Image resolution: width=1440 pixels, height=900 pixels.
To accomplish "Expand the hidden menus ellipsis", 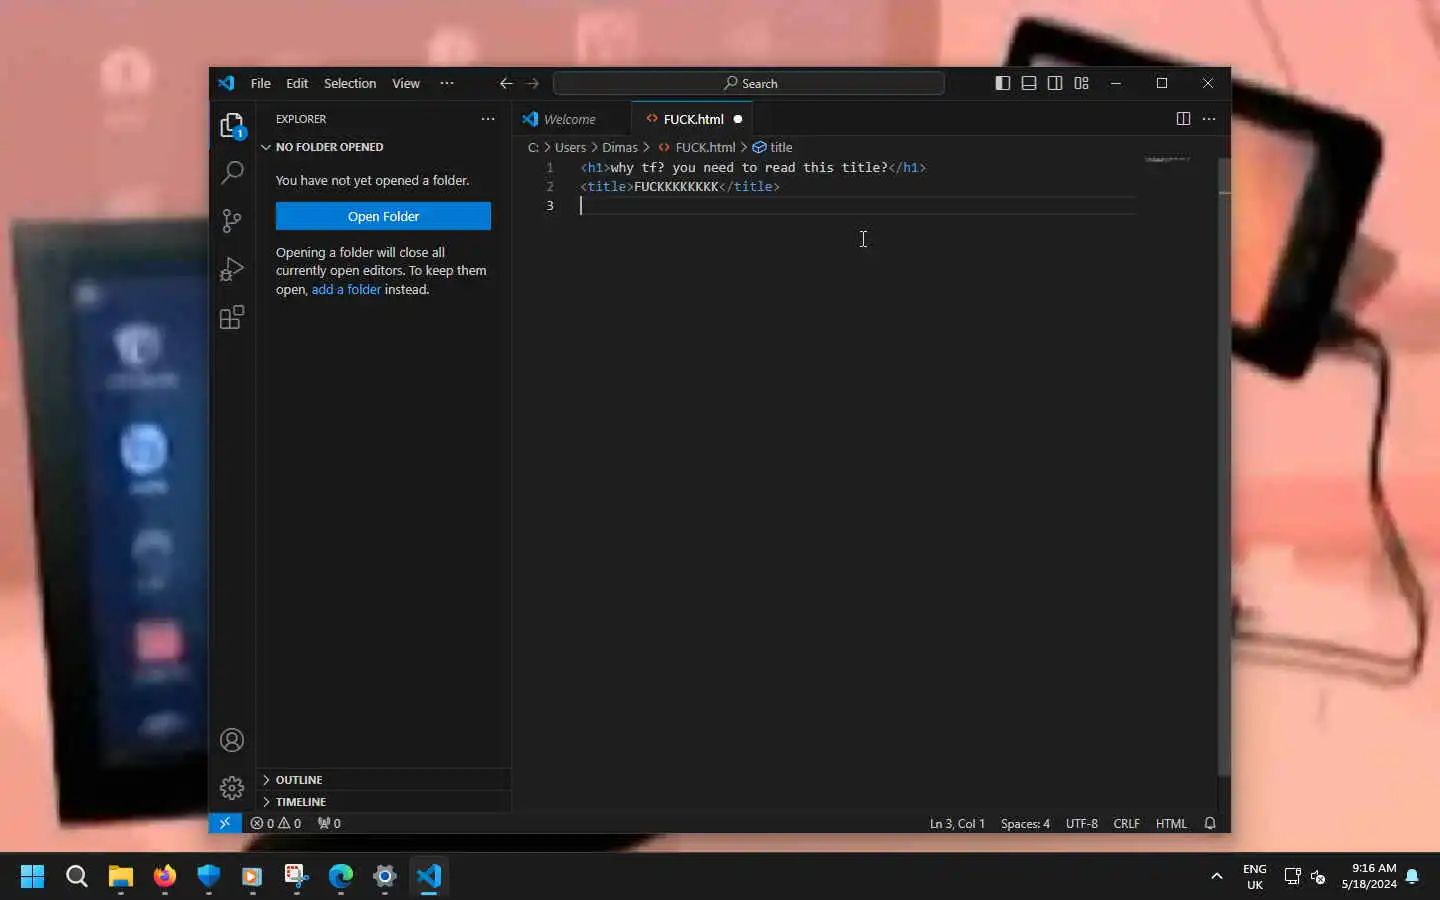I will 447,83.
